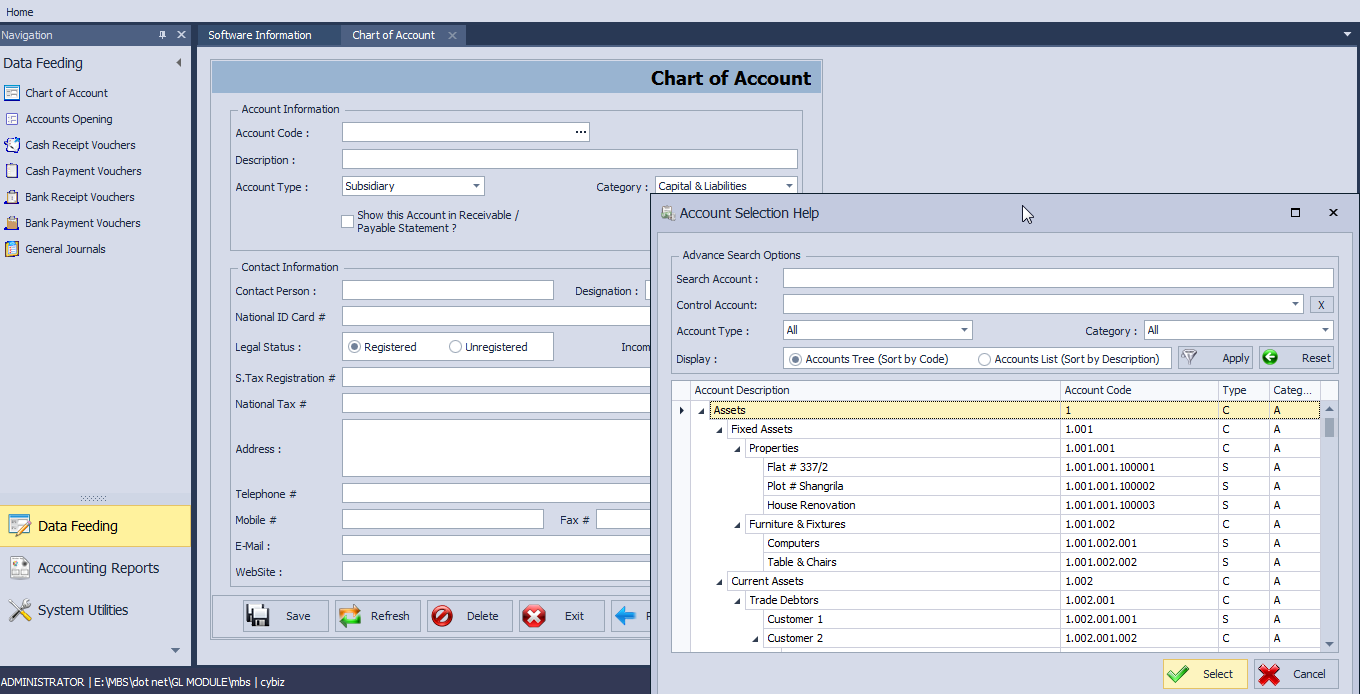1360x694 pixels.
Task: Click the scroll down arrow in accounts tree
Action: tap(1329, 645)
